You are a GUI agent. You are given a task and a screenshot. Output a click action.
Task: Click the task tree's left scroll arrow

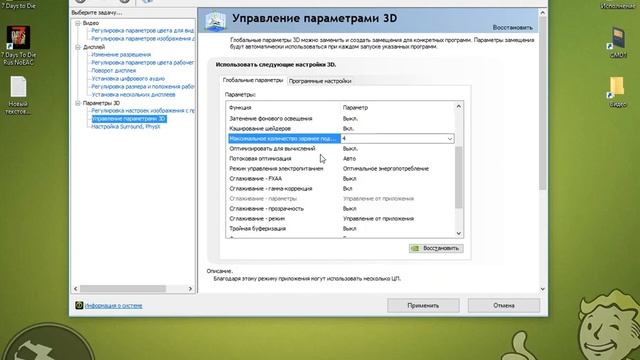click(76, 289)
